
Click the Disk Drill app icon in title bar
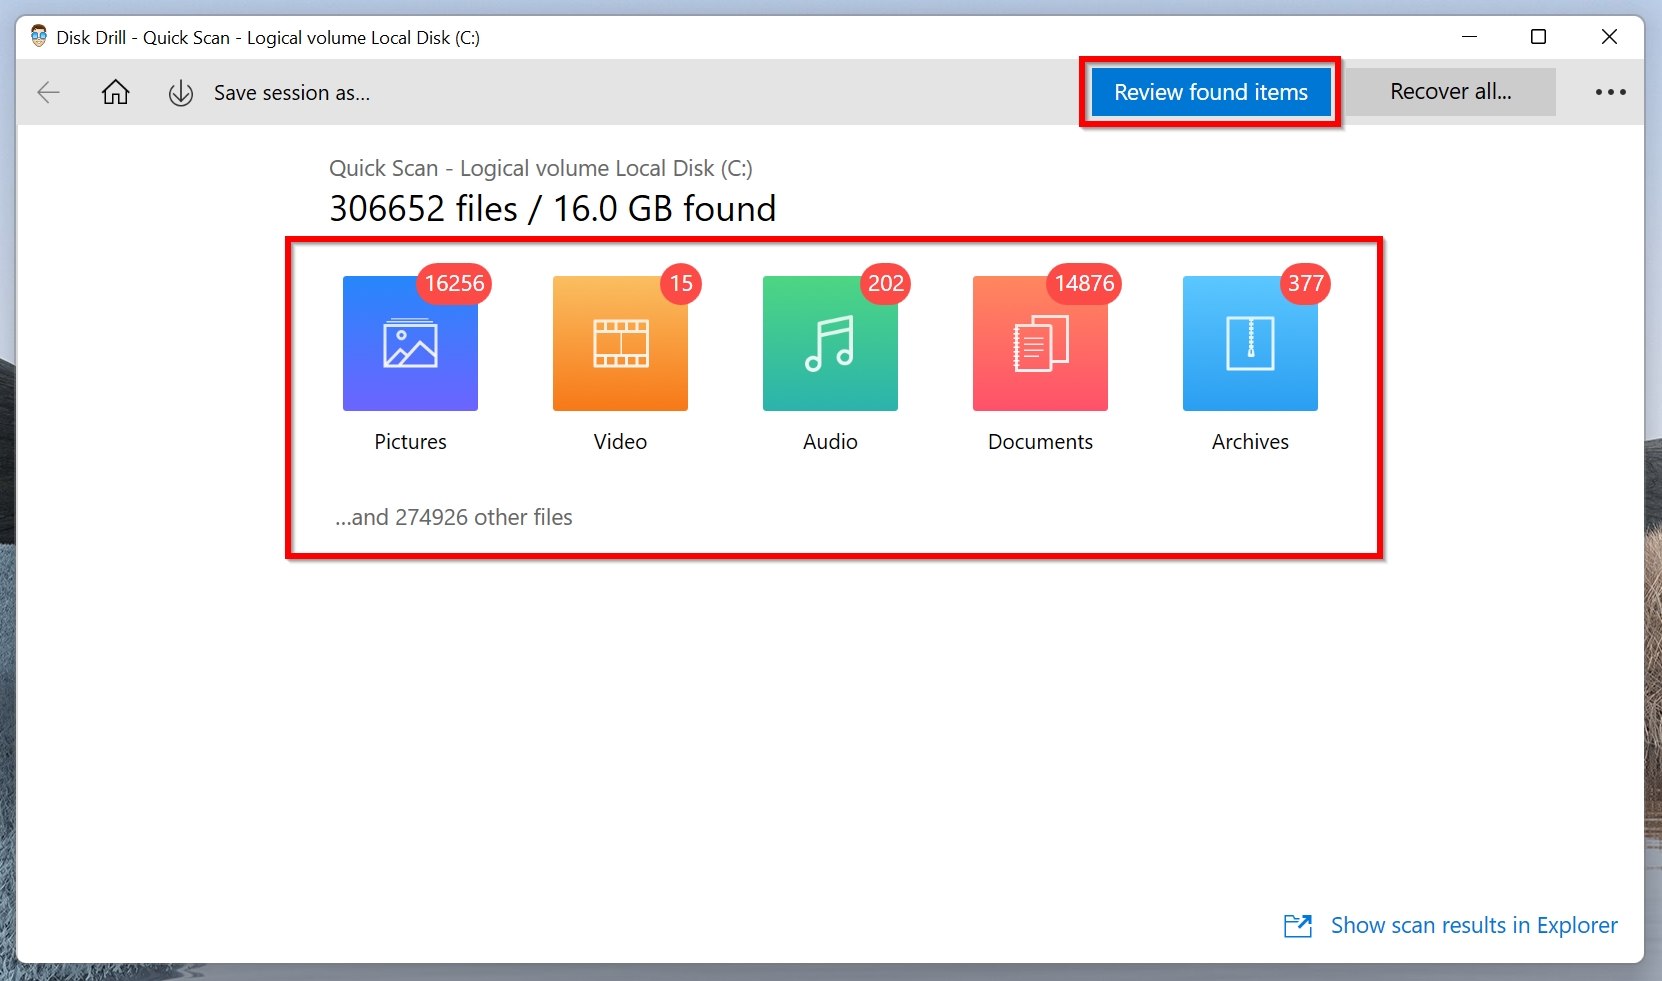click(x=39, y=37)
